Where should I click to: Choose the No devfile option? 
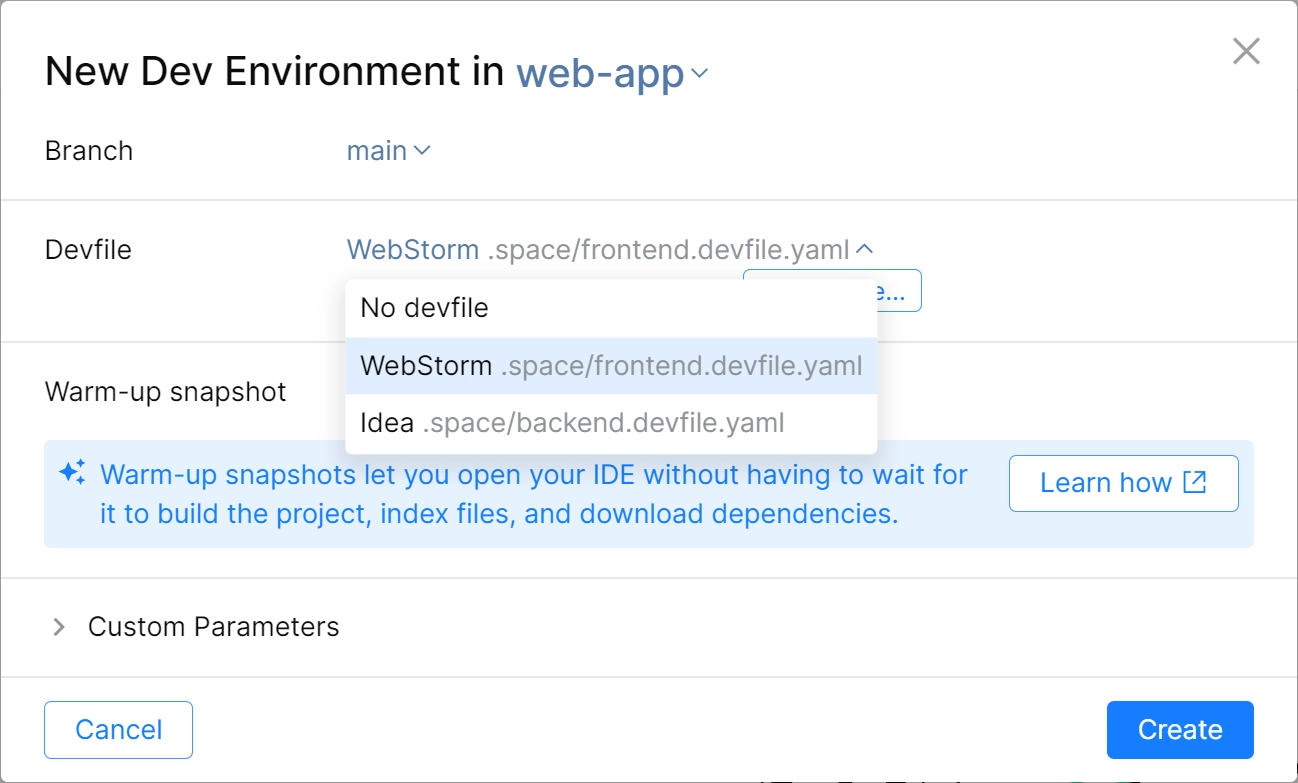click(x=611, y=308)
